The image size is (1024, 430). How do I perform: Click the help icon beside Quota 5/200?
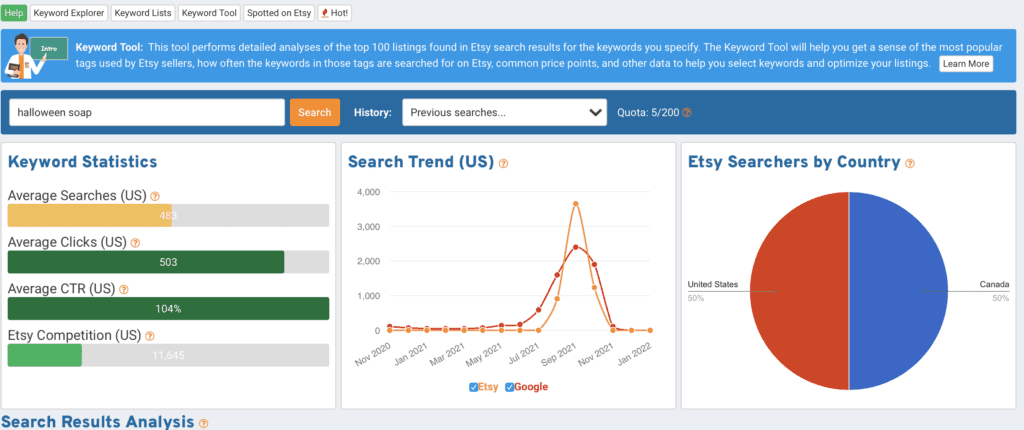(686, 112)
